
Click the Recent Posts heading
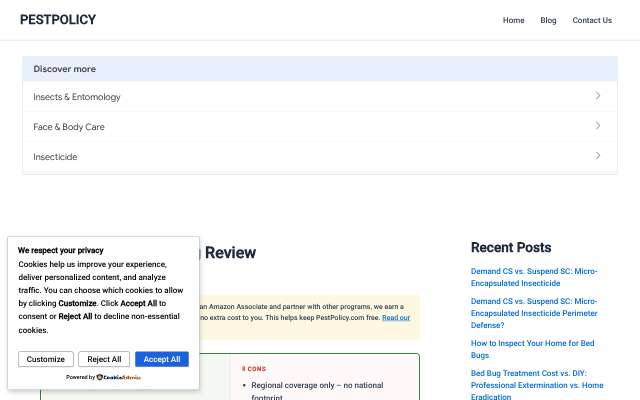pyautogui.click(x=511, y=247)
